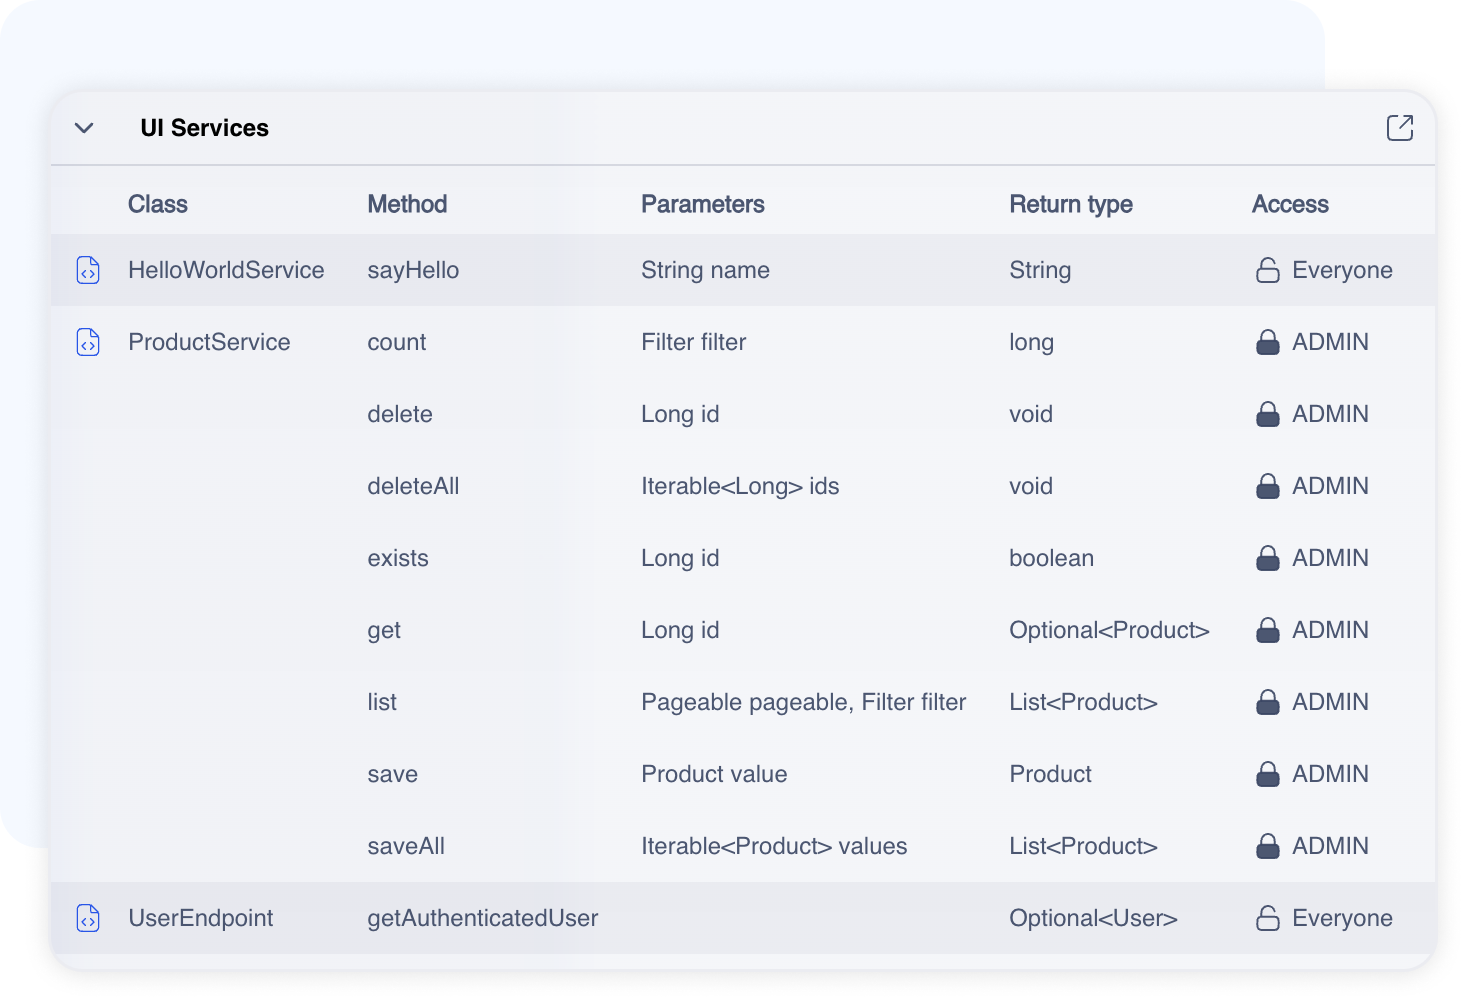1464x1002 pixels.
Task: Open the sayHello method link
Action: coord(413,270)
